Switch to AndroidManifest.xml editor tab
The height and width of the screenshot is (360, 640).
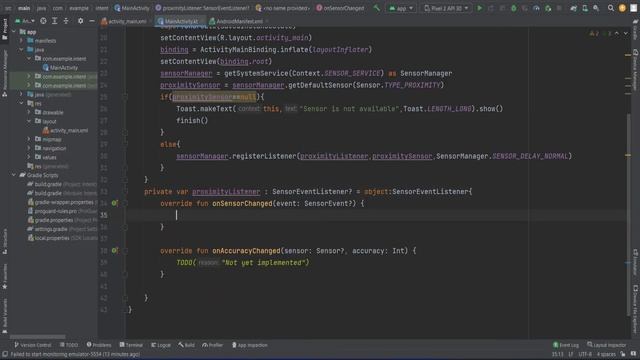pyautogui.click(x=237, y=21)
